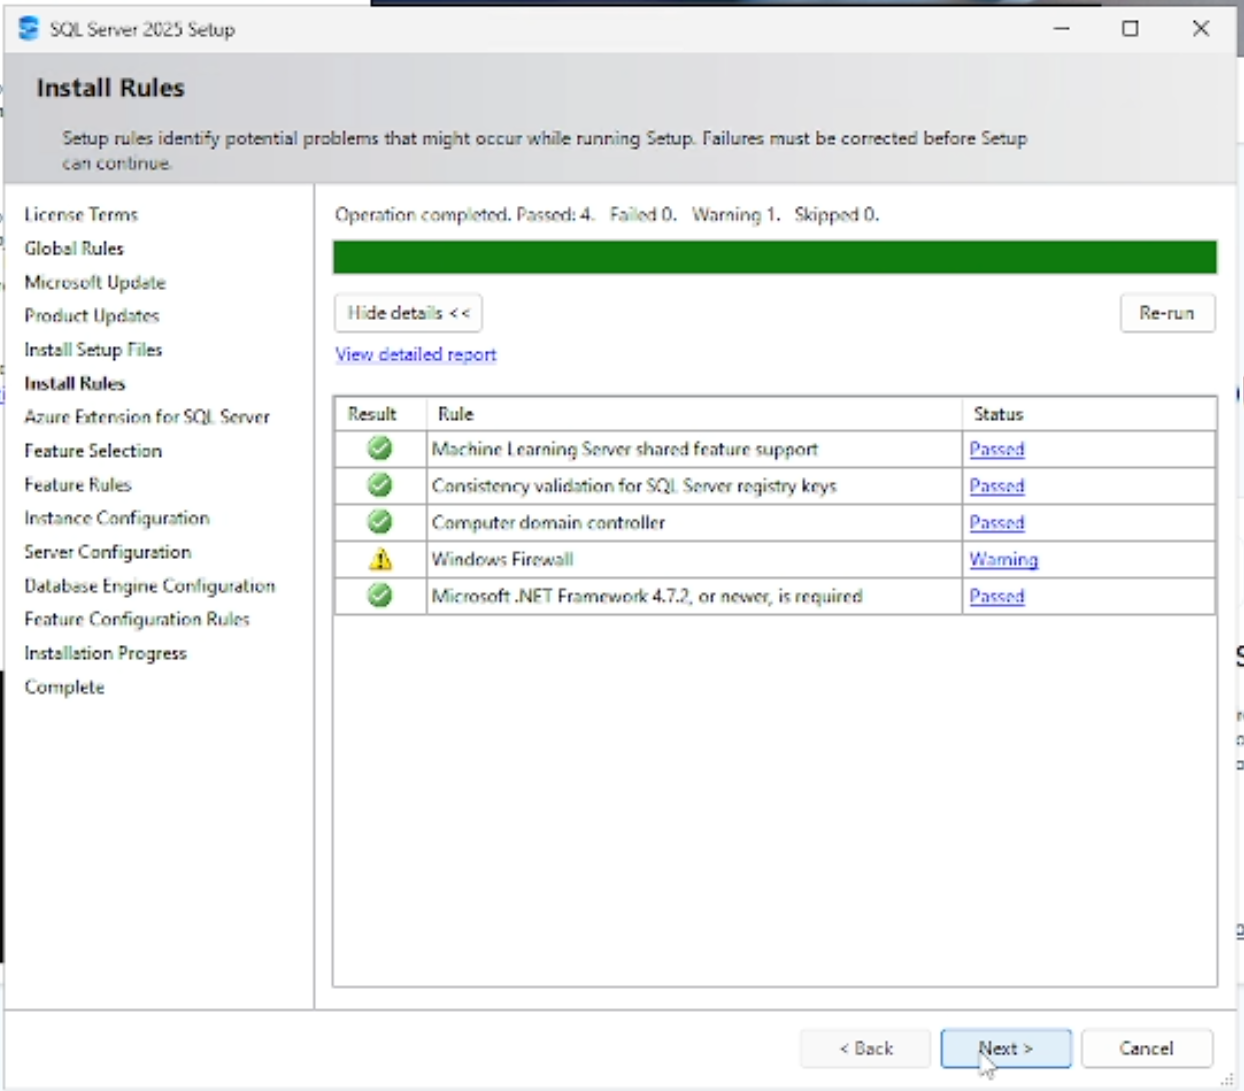Screen dimensions: 1244x1091
Task: Open the Warning link for Windows Firewall
Action: [x=1002, y=559]
